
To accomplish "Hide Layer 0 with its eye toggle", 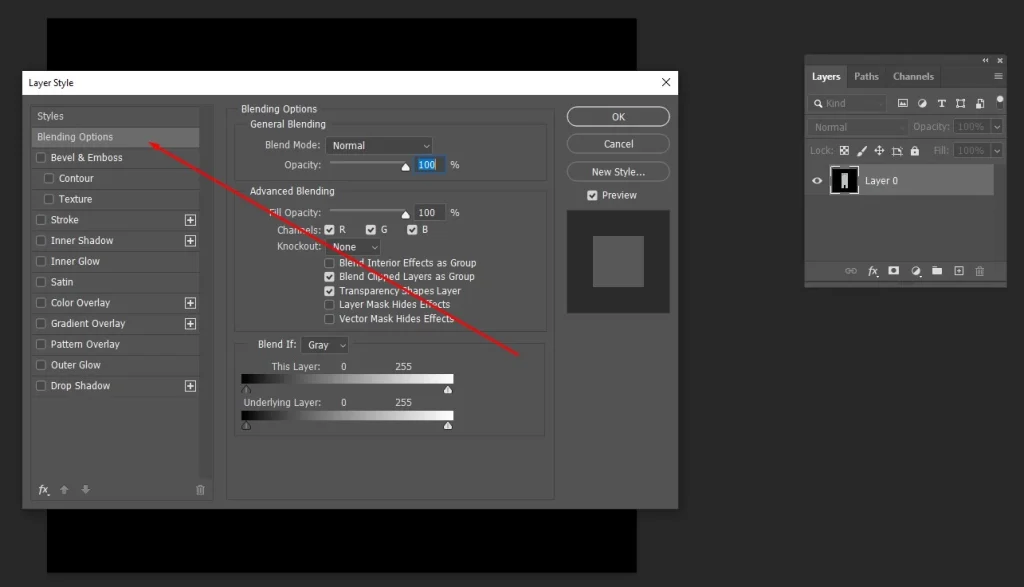I will [x=817, y=180].
